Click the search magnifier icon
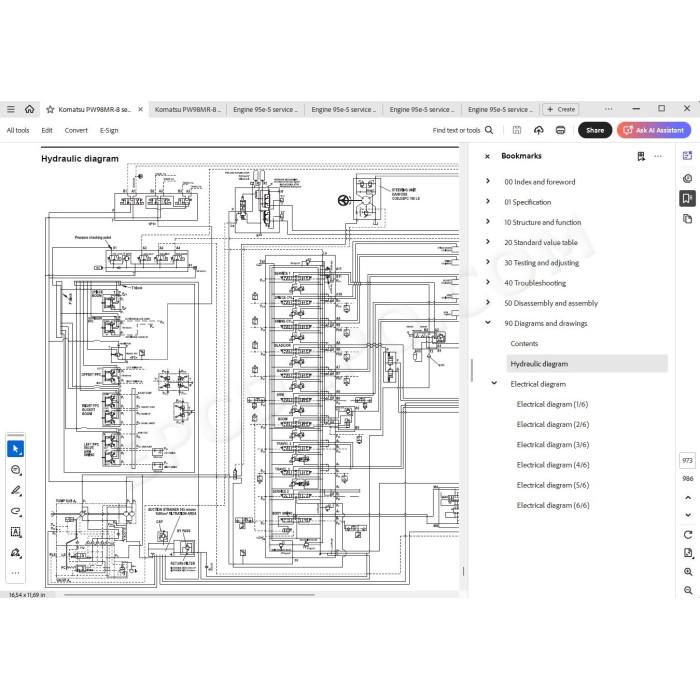 489,130
